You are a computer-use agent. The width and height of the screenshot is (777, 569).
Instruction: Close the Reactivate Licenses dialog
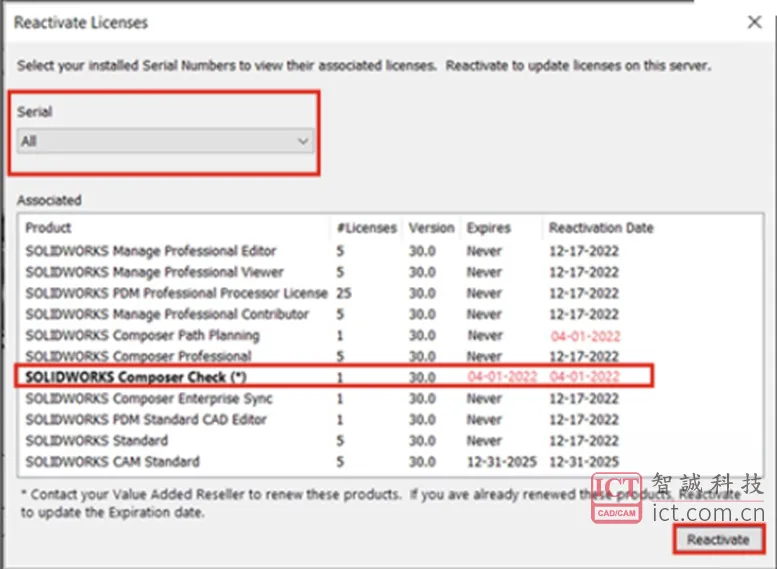[754, 22]
